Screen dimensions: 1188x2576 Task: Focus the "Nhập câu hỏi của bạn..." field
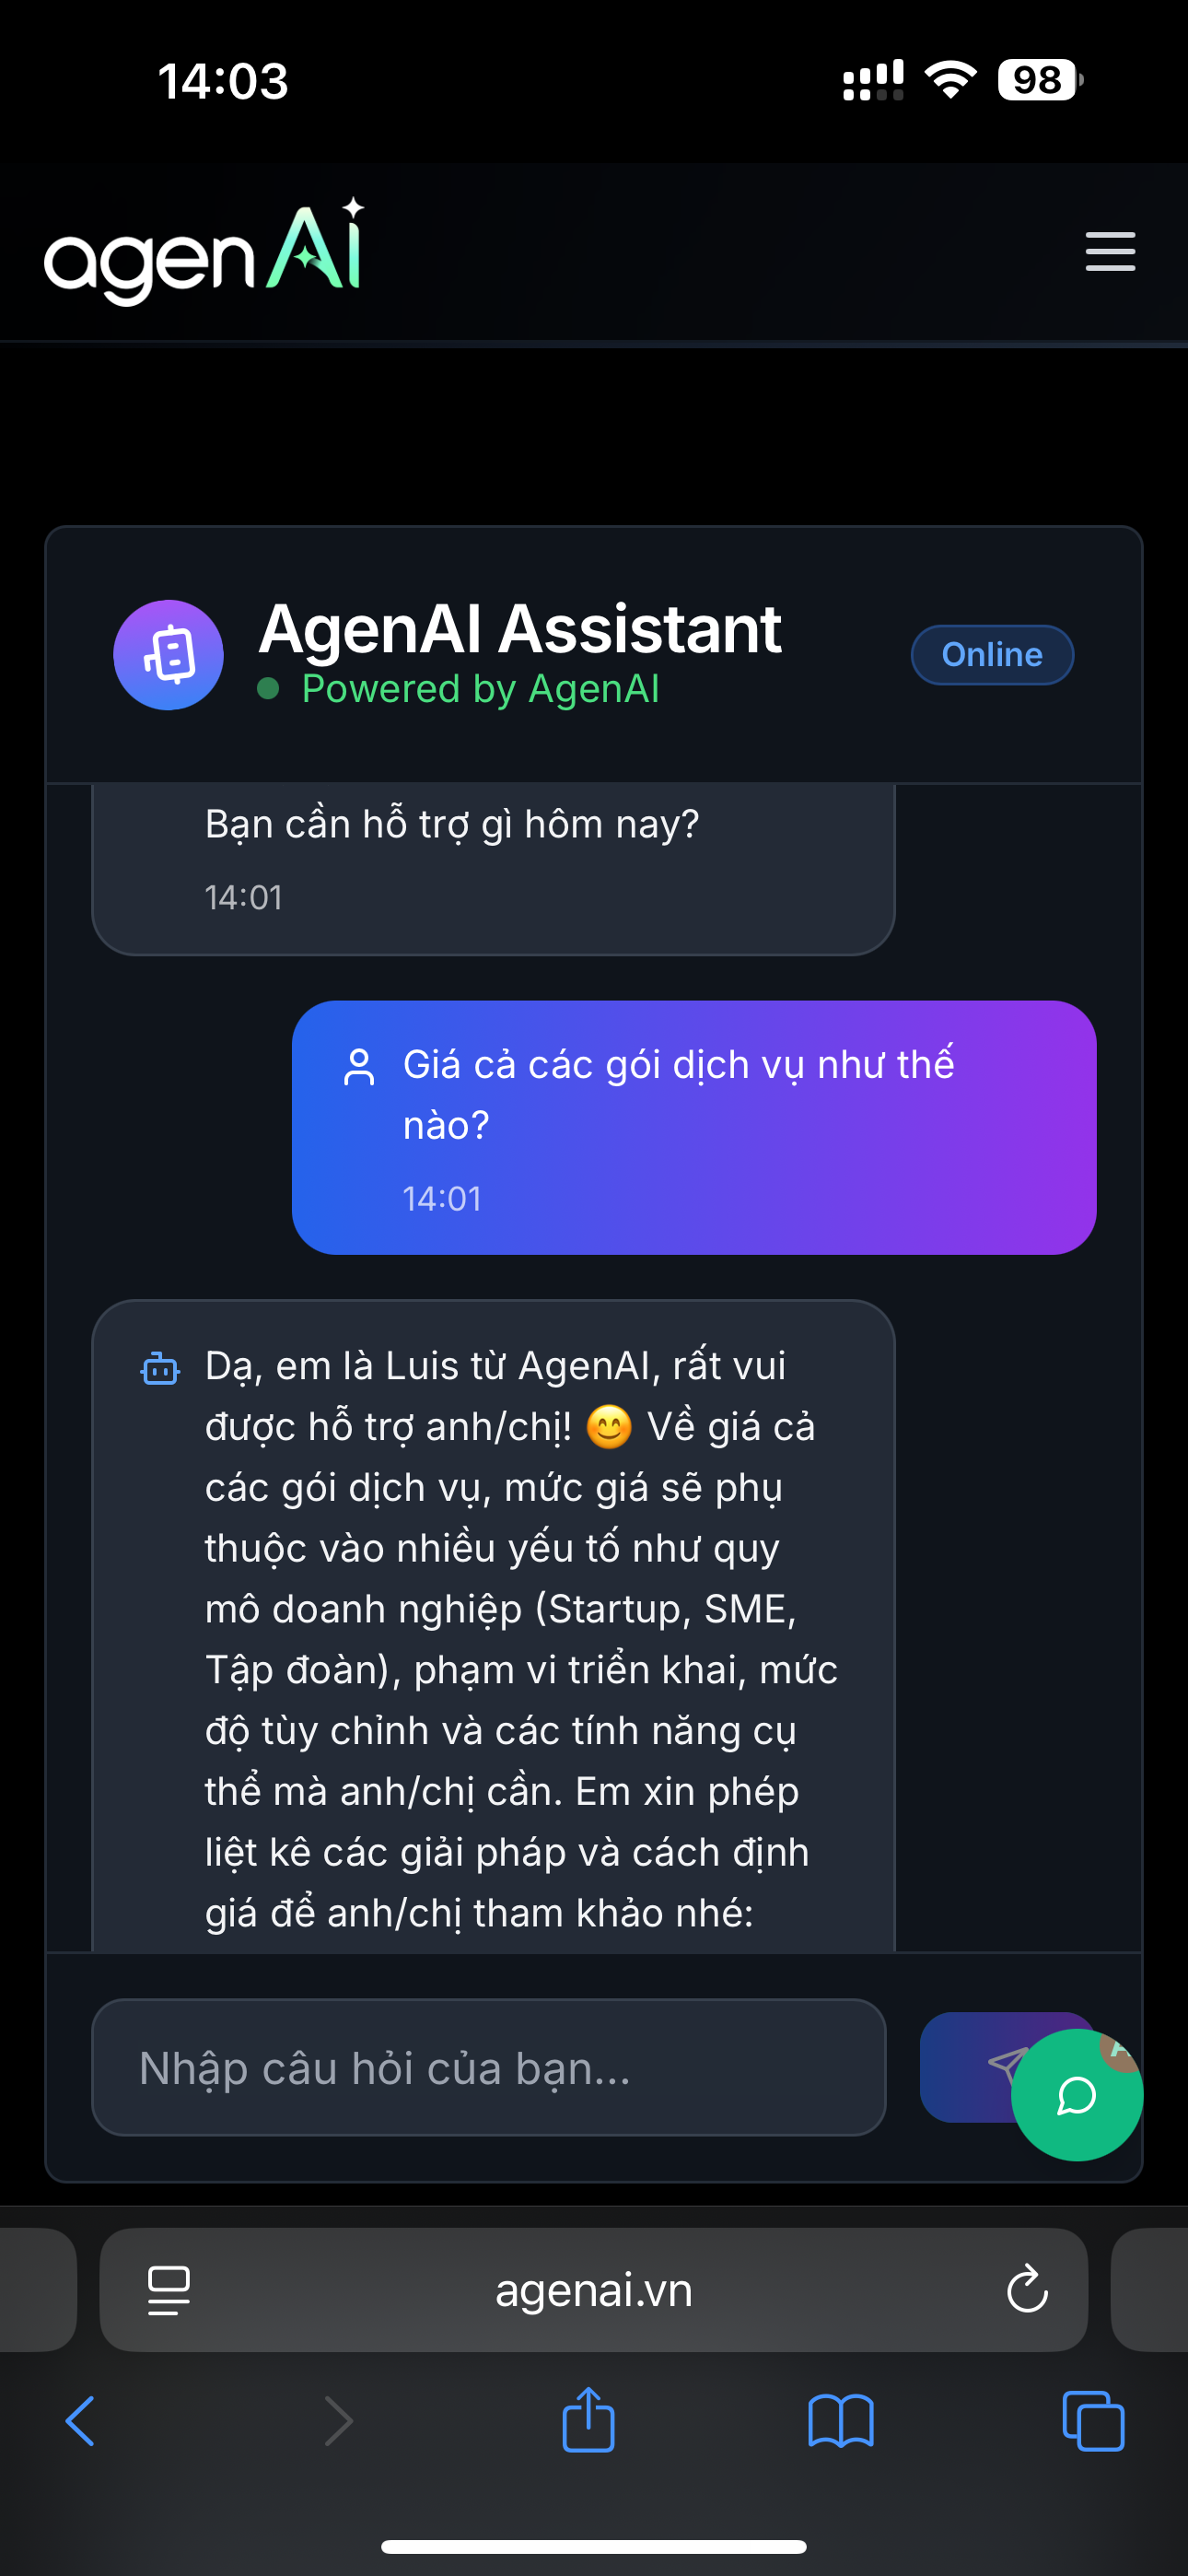488,2067
